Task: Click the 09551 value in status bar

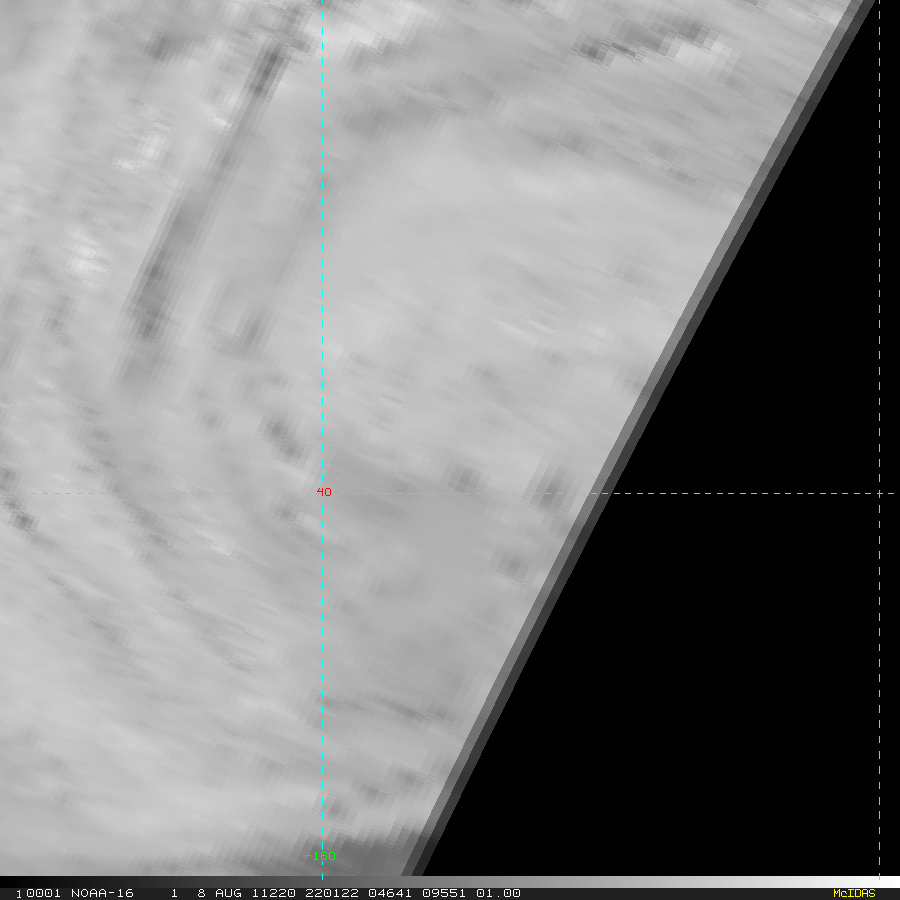Action: coord(444,893)
